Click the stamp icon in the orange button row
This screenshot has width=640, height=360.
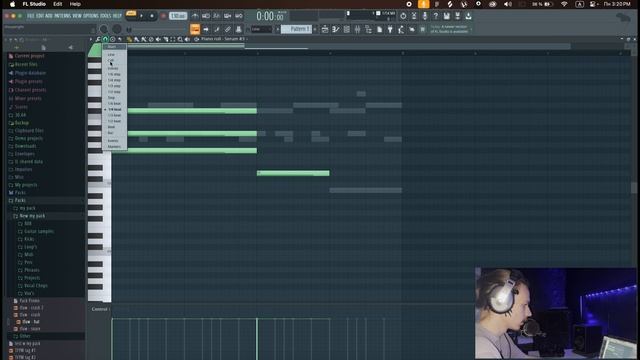239,29
